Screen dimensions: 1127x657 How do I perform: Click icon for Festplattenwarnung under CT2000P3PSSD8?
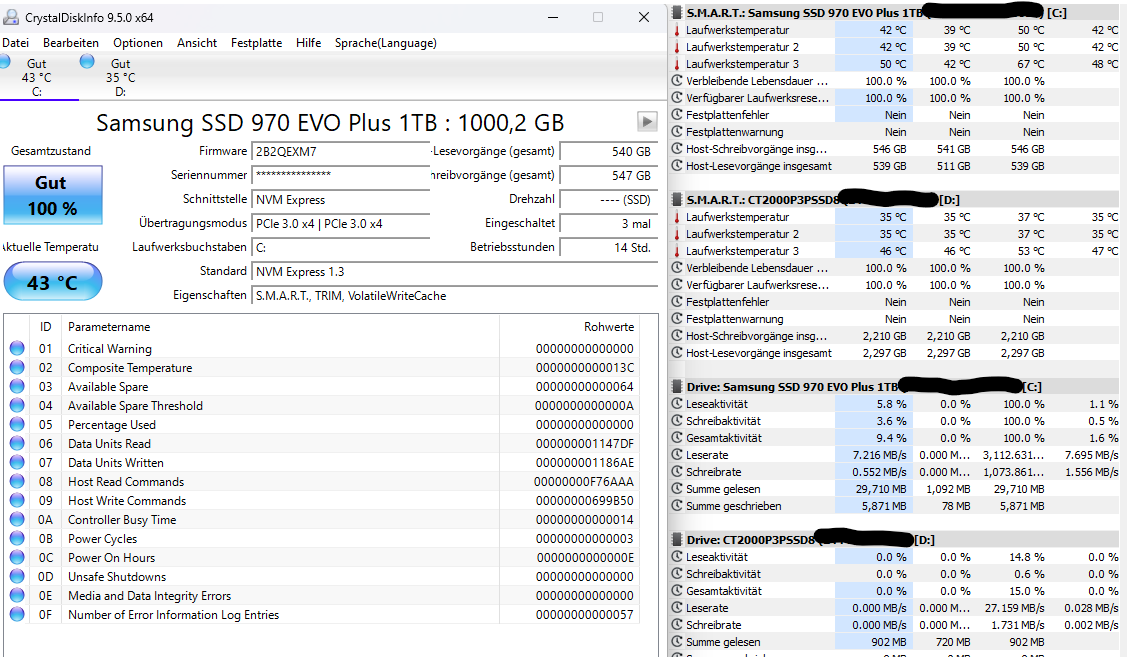[676, 319]
